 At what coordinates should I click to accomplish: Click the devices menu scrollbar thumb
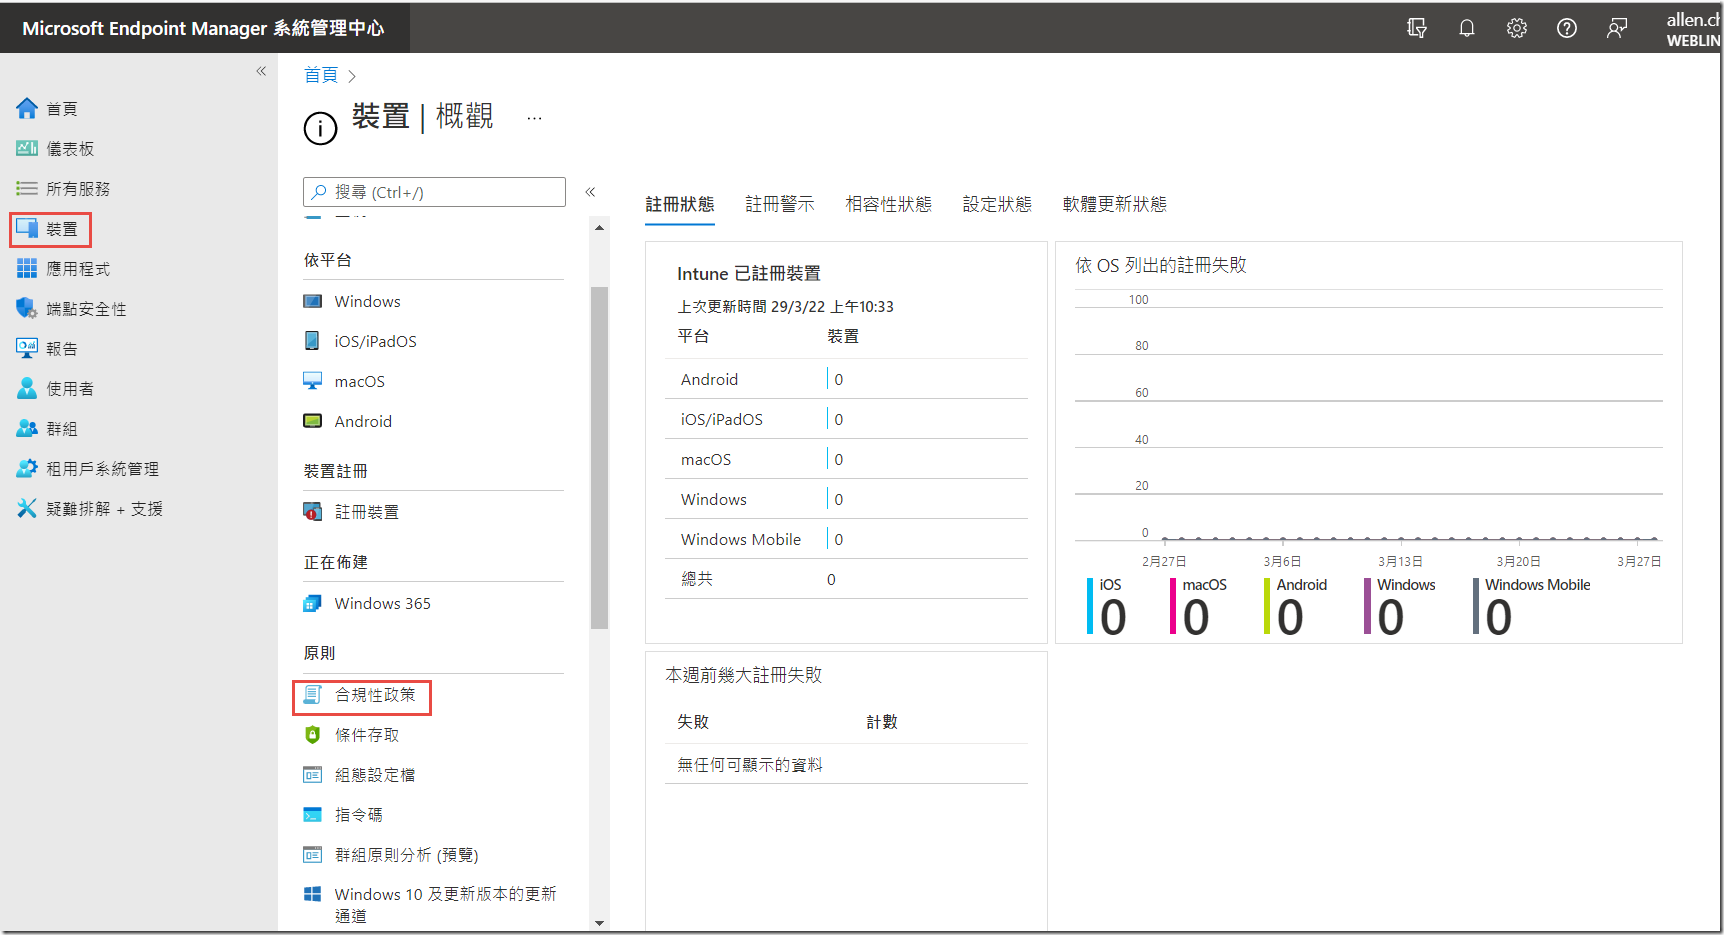[599, 458]
